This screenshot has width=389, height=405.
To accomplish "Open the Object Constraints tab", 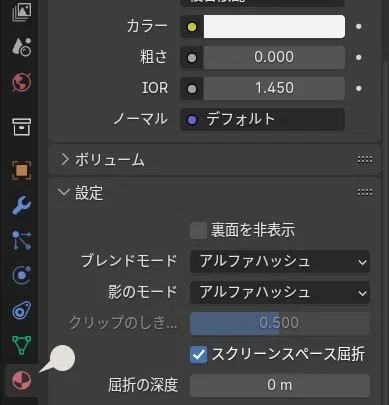I will click(22, 310).
